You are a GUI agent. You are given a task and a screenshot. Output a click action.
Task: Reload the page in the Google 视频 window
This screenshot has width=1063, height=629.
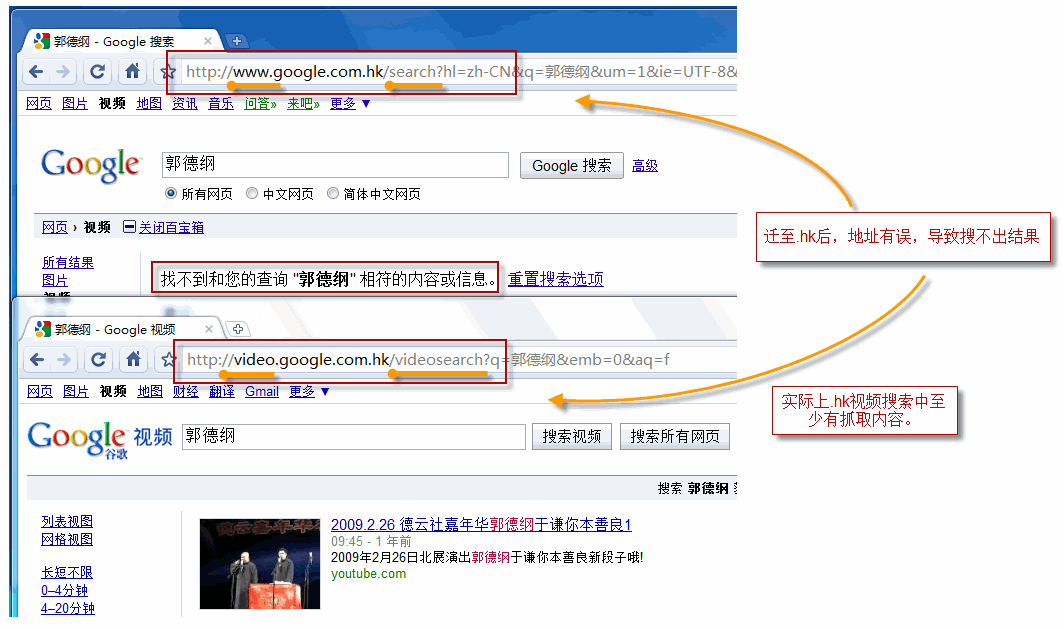pos(99,359)
